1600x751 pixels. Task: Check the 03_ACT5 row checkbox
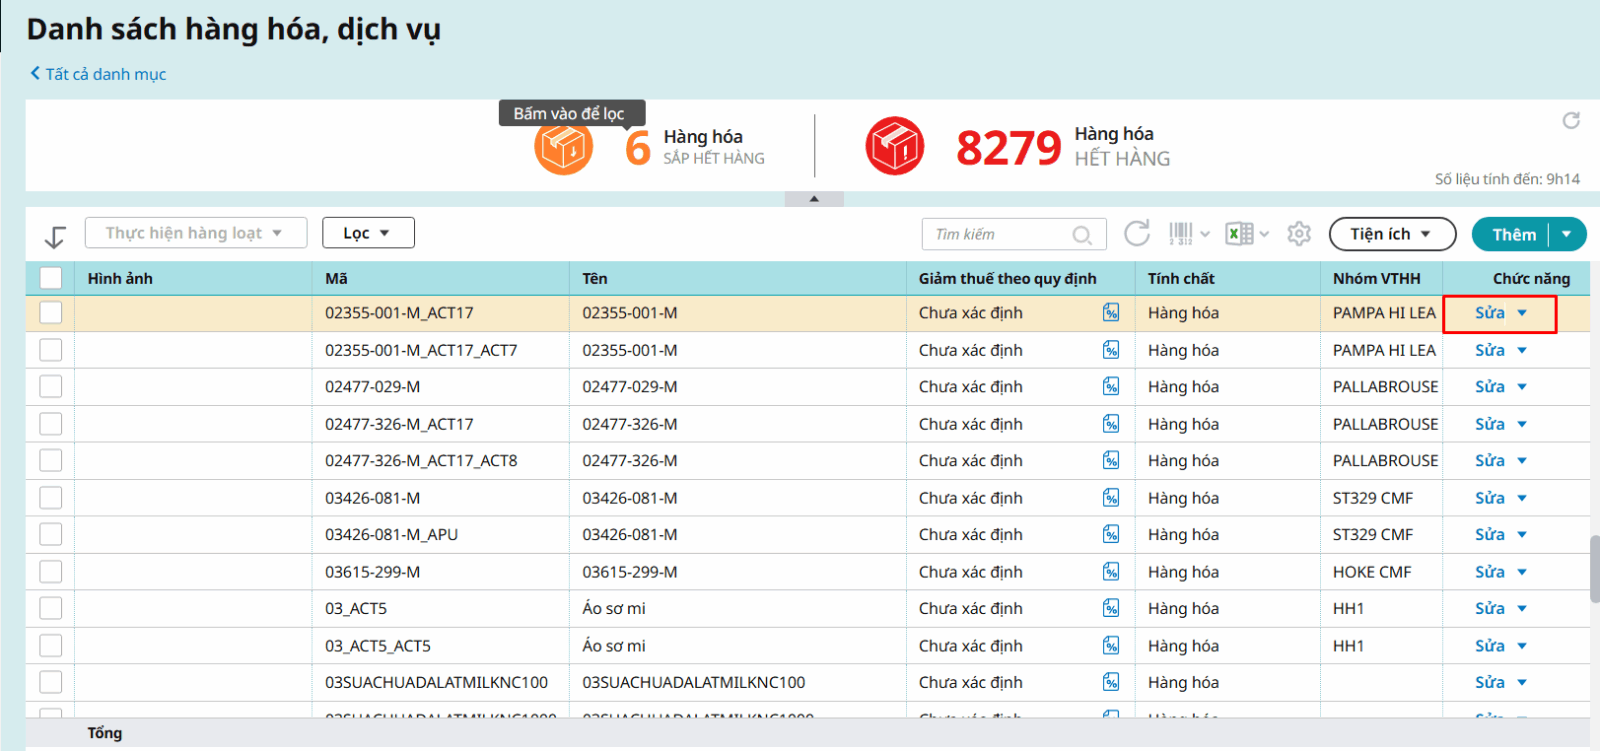[51, 609]
